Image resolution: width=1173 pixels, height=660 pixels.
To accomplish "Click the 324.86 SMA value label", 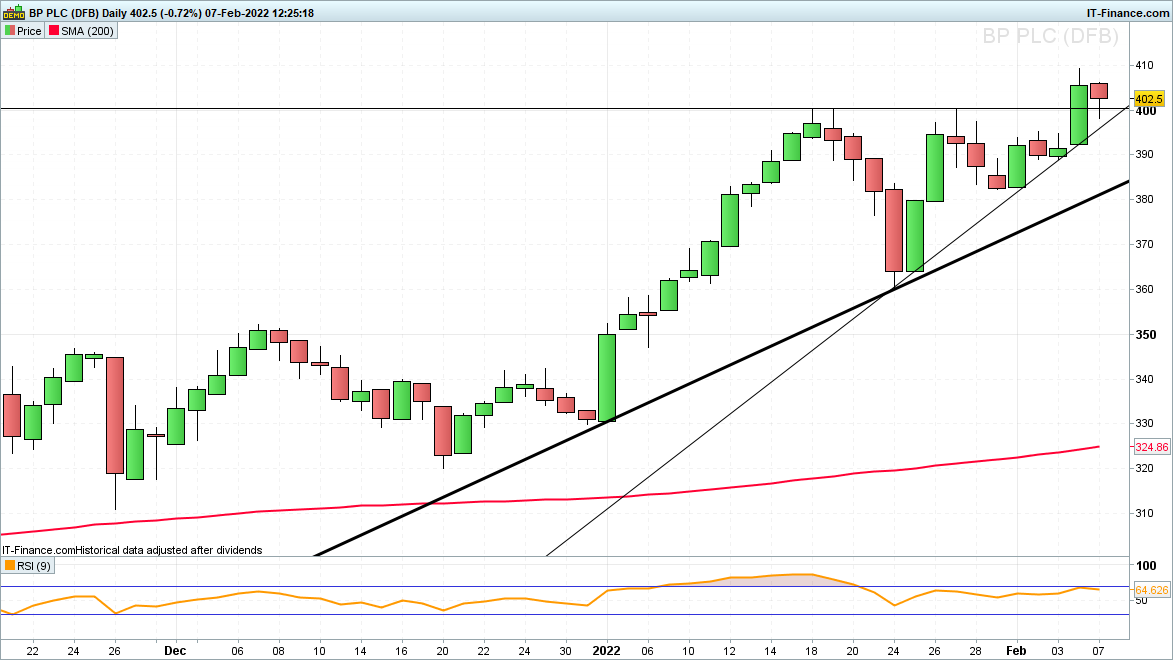I will pyautogui.click(x=1151, y=447).
